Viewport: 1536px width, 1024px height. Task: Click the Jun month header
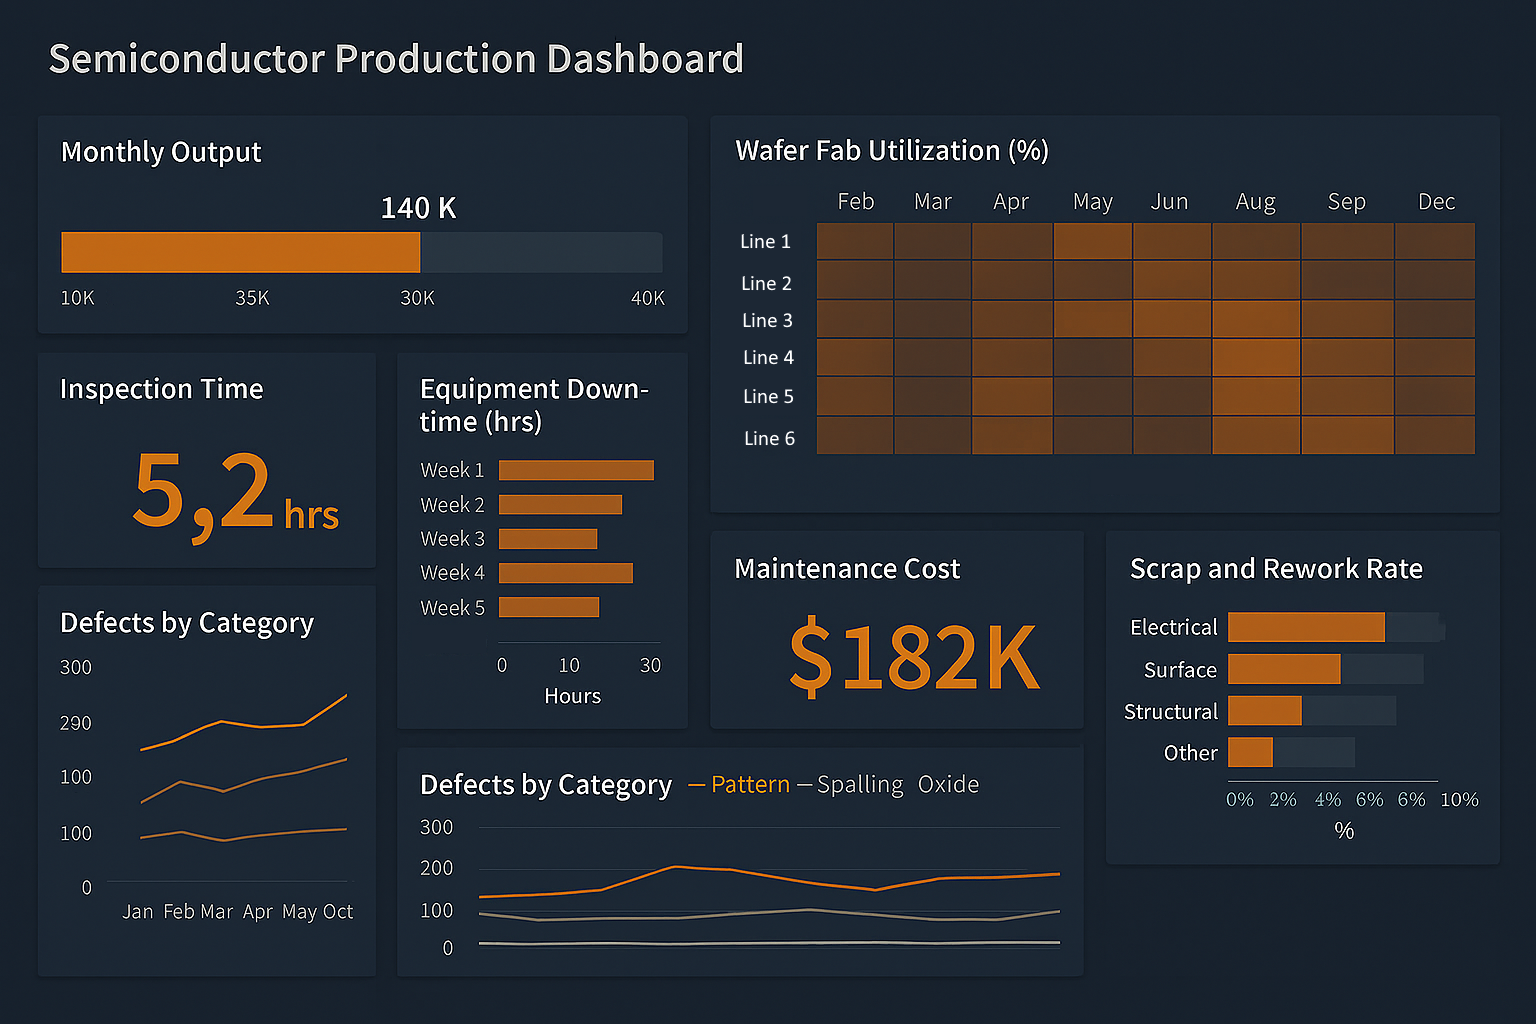[x=1170, y=201]
